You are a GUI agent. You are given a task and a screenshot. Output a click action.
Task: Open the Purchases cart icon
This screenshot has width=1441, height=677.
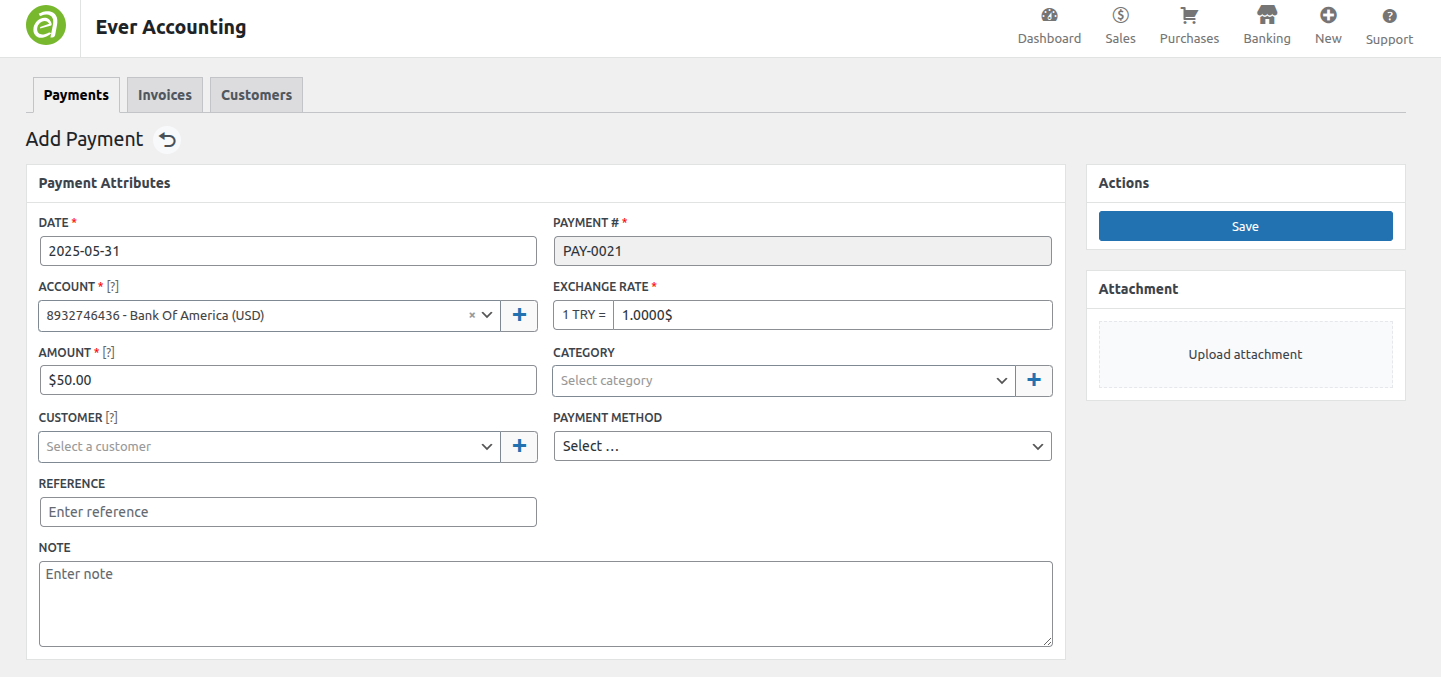(x=1188, y=27)
